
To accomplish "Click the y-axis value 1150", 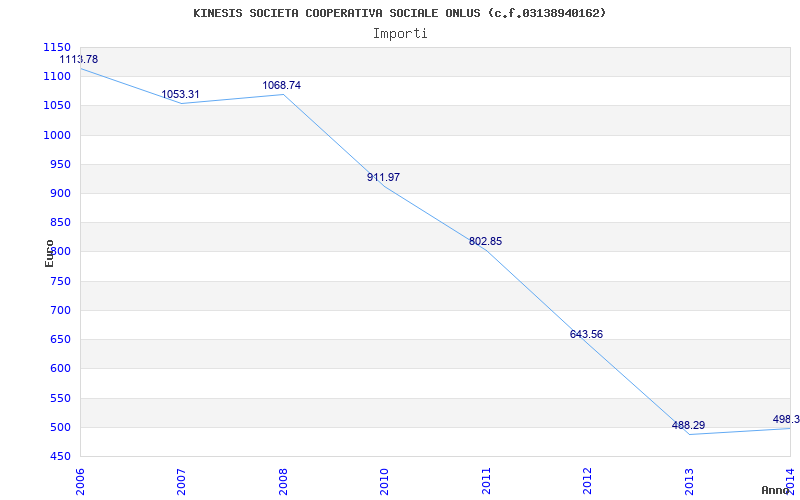I will click(57, 47).
